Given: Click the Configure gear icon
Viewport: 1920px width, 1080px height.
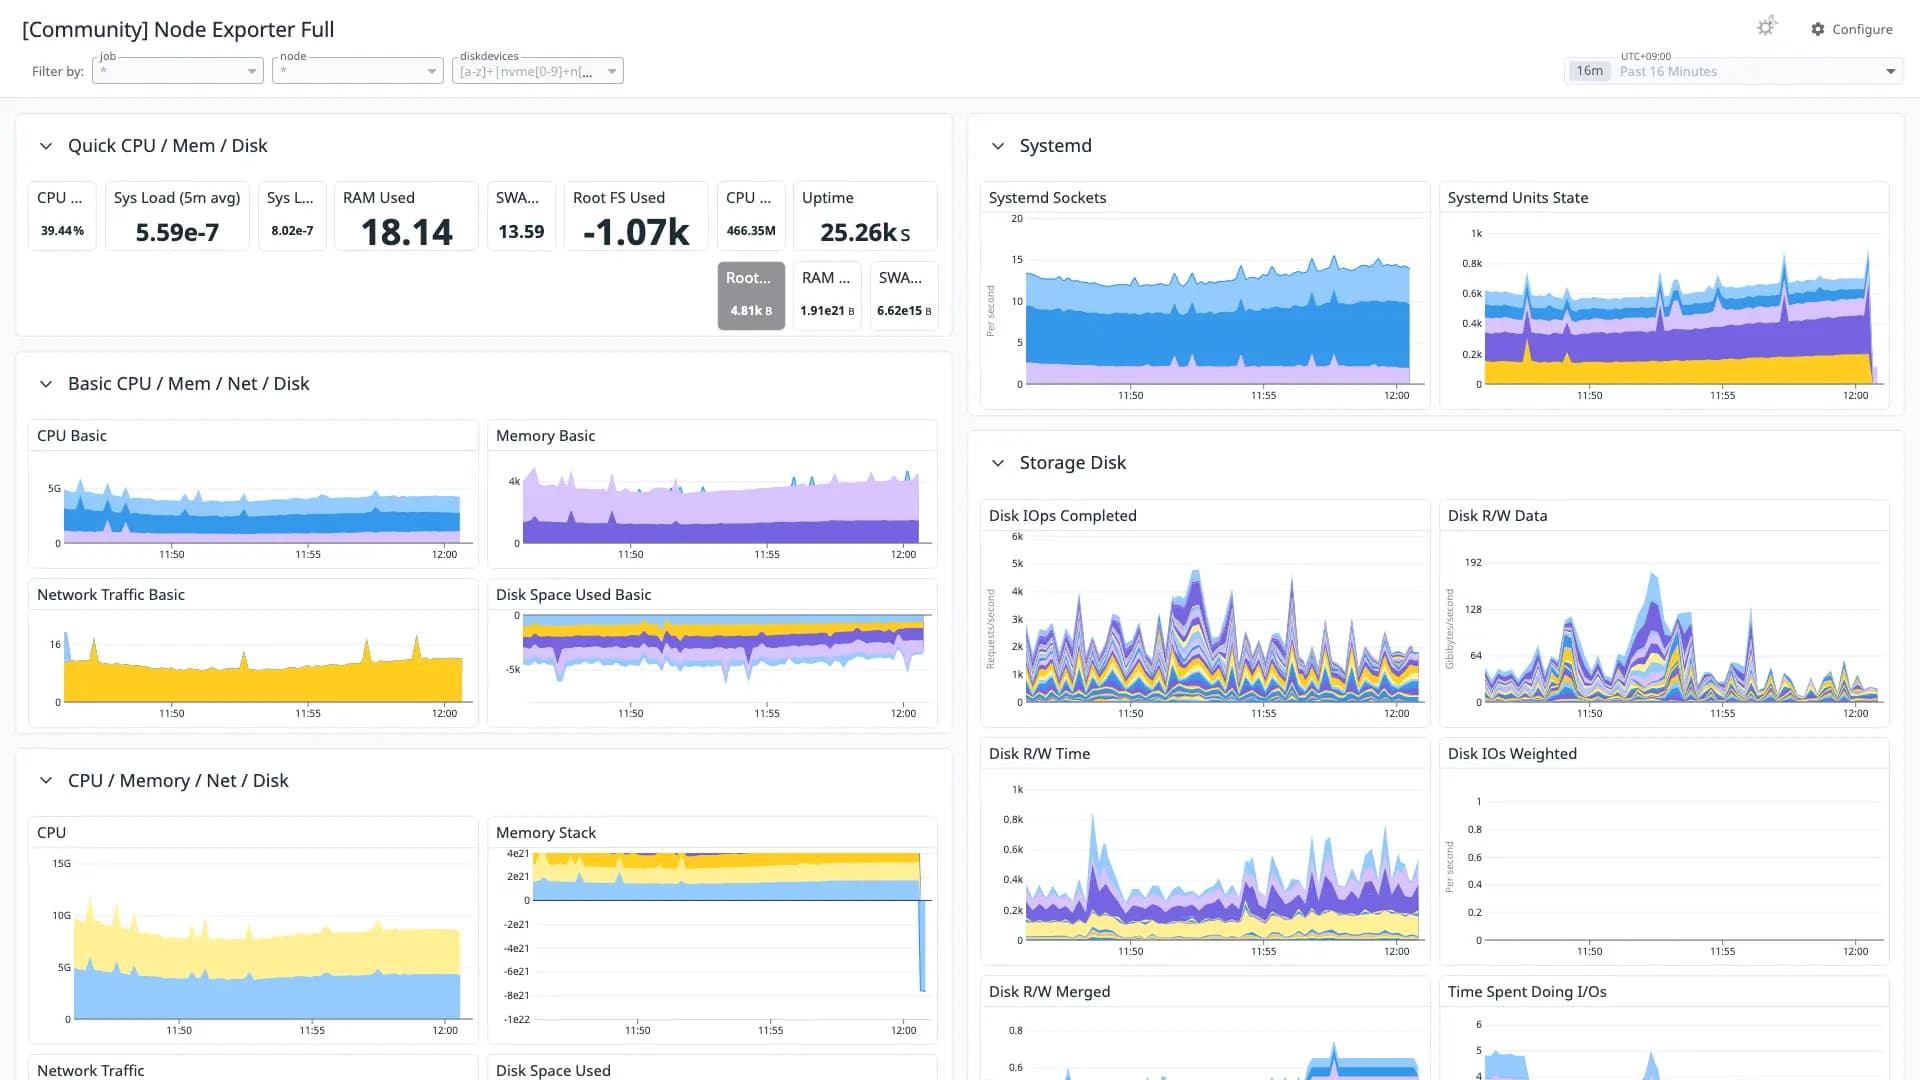Looking at the screenshot, I should click(x=1818, y=29).
